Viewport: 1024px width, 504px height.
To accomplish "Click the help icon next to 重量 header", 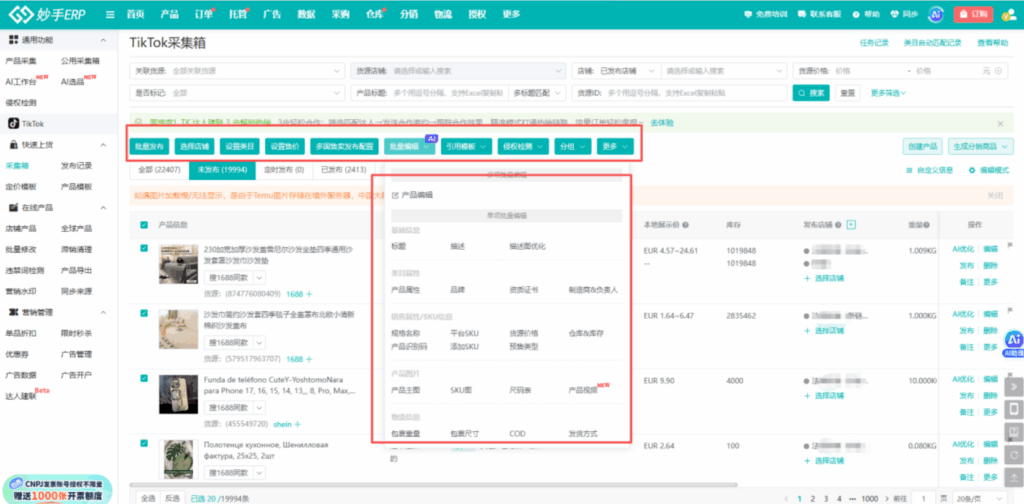I will [926, 225].
